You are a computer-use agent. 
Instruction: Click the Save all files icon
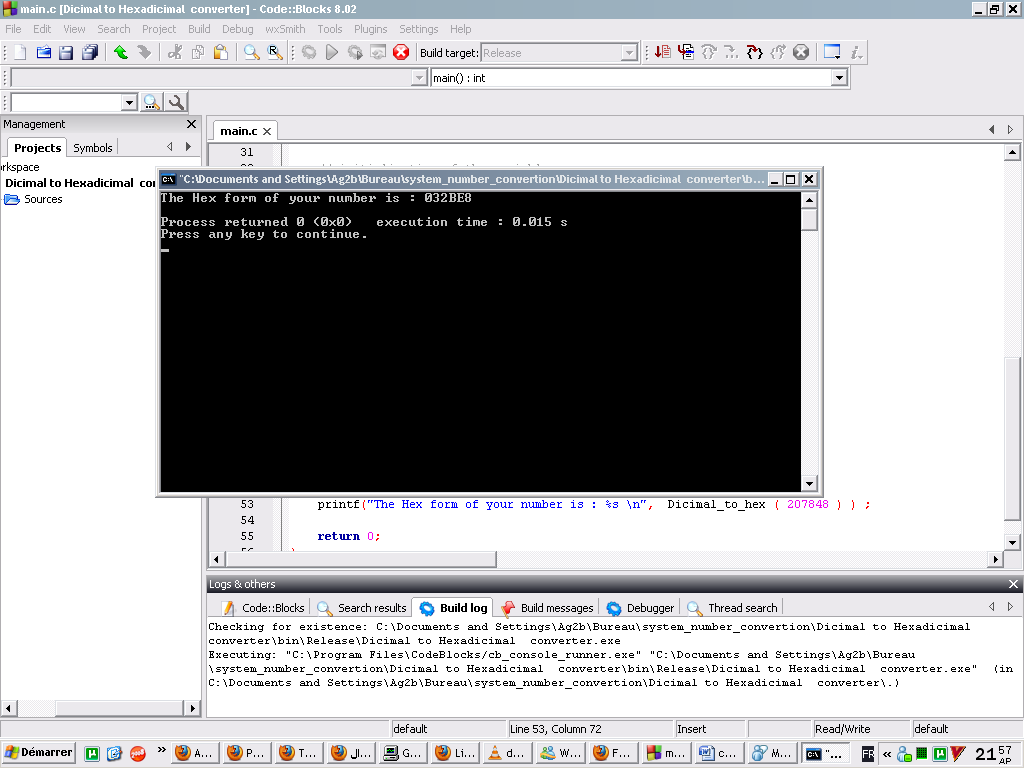click(90, 52)
